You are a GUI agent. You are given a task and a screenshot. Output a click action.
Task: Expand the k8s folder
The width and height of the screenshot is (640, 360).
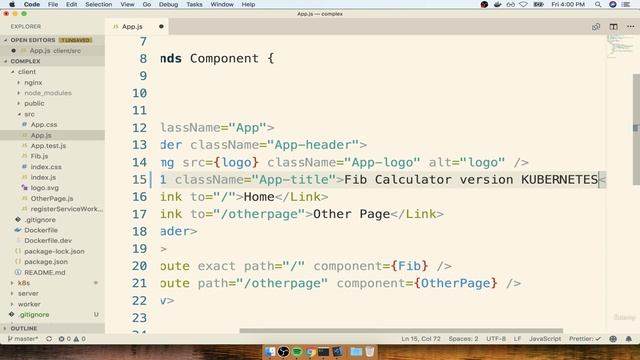point(24,283)
